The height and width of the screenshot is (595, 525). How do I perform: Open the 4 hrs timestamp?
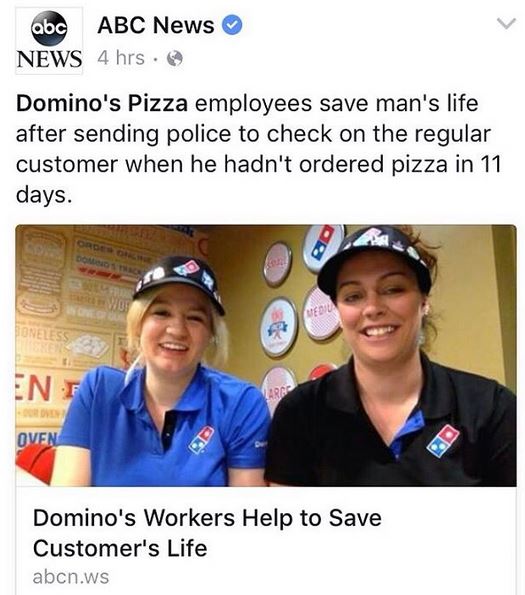tap(121, 58)
